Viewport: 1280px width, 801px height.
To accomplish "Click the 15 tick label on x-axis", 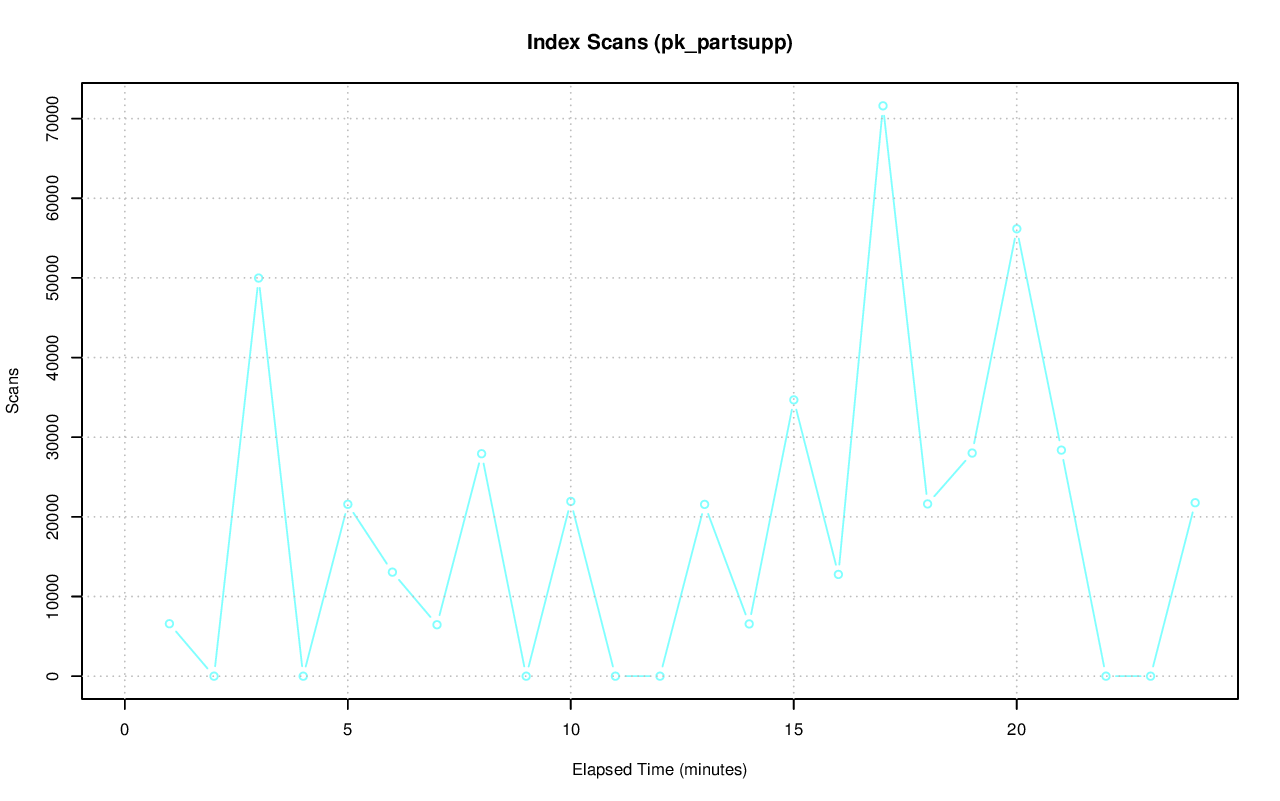I will 794,730.
